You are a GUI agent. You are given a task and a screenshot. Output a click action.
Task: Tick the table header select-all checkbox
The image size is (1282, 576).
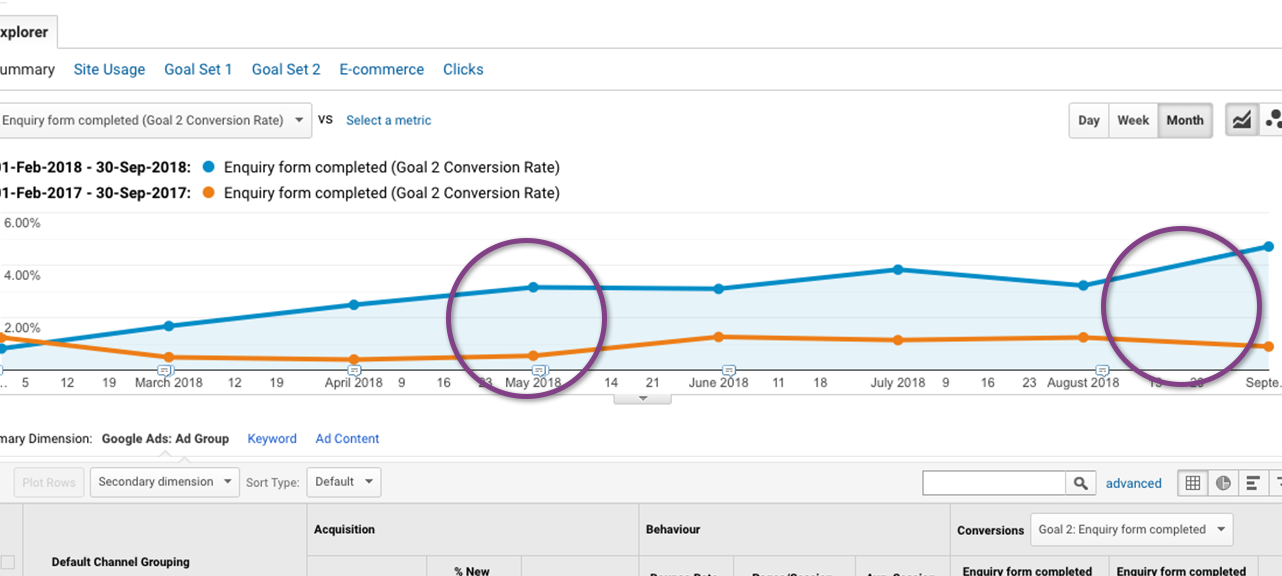8,562
